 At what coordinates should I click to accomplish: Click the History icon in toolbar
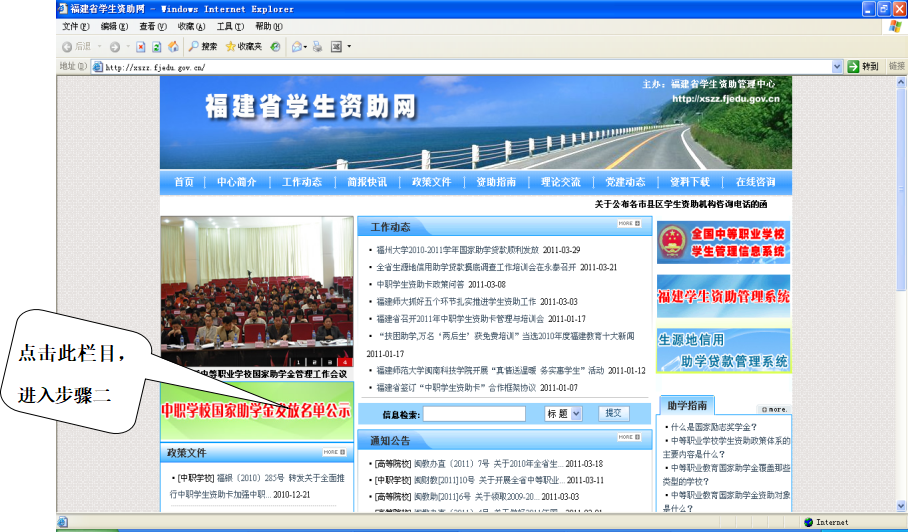point(275,47)
